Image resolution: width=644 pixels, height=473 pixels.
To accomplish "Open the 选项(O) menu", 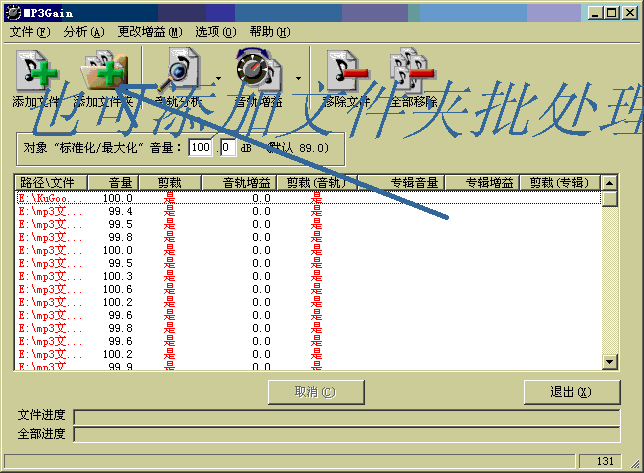I will pyautogui.click(x=216, y=32).
